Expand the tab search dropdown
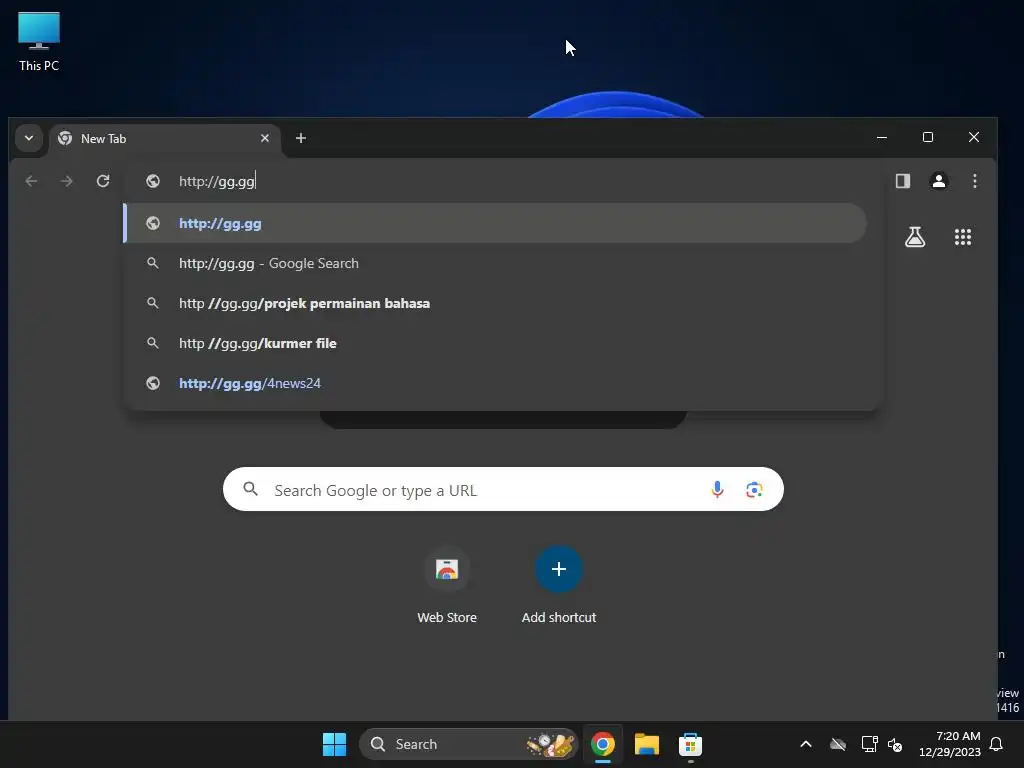The width and height of the screenshot is (1024, 768). pos(29,138)
